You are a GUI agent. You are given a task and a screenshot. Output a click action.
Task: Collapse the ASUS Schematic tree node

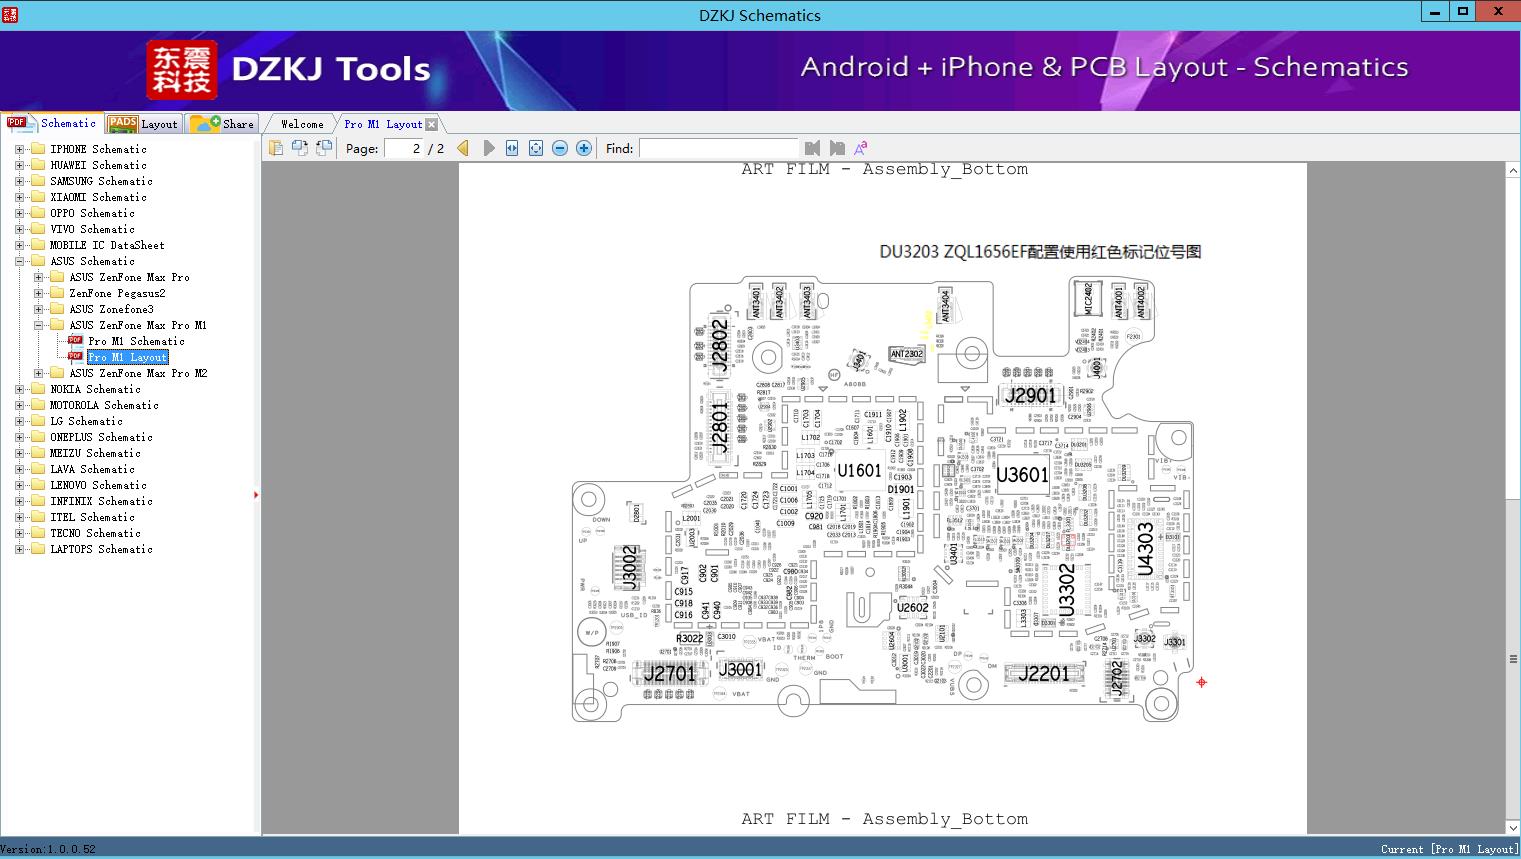click(x=19, y=261)
